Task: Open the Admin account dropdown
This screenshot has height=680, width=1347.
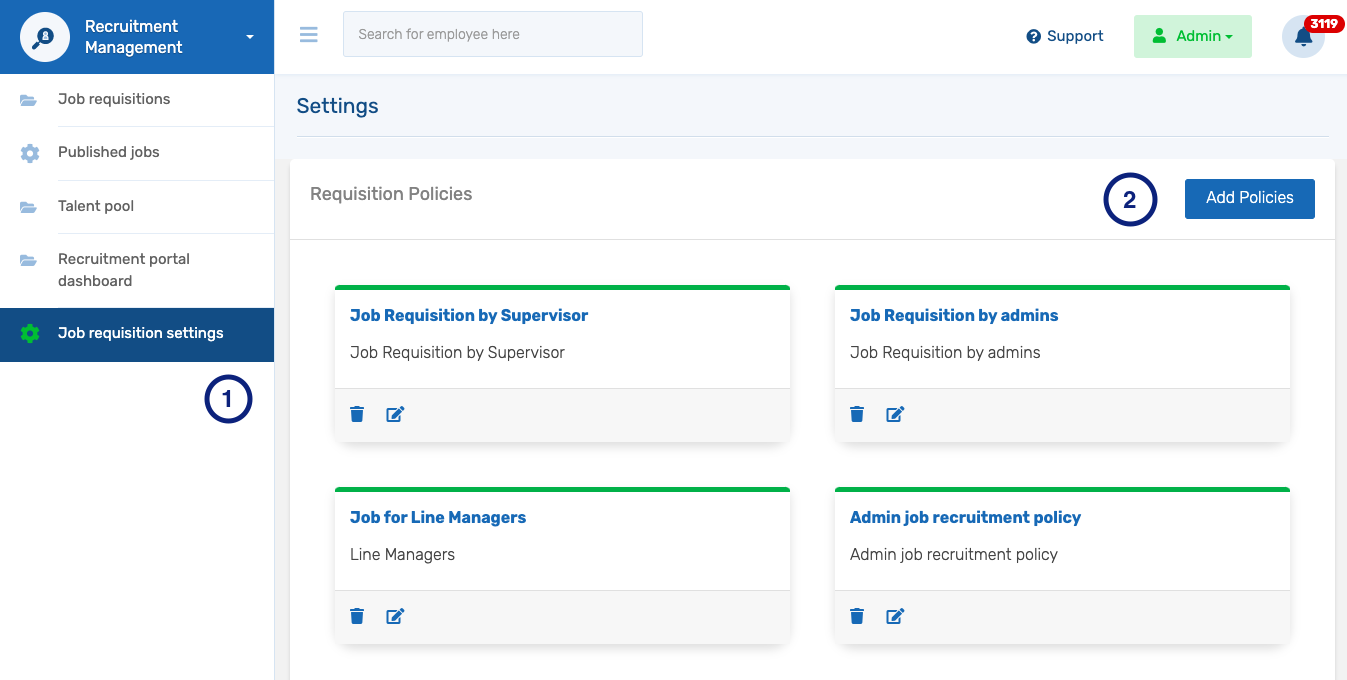Action: pyautogui.click(x=1192, y=35)
